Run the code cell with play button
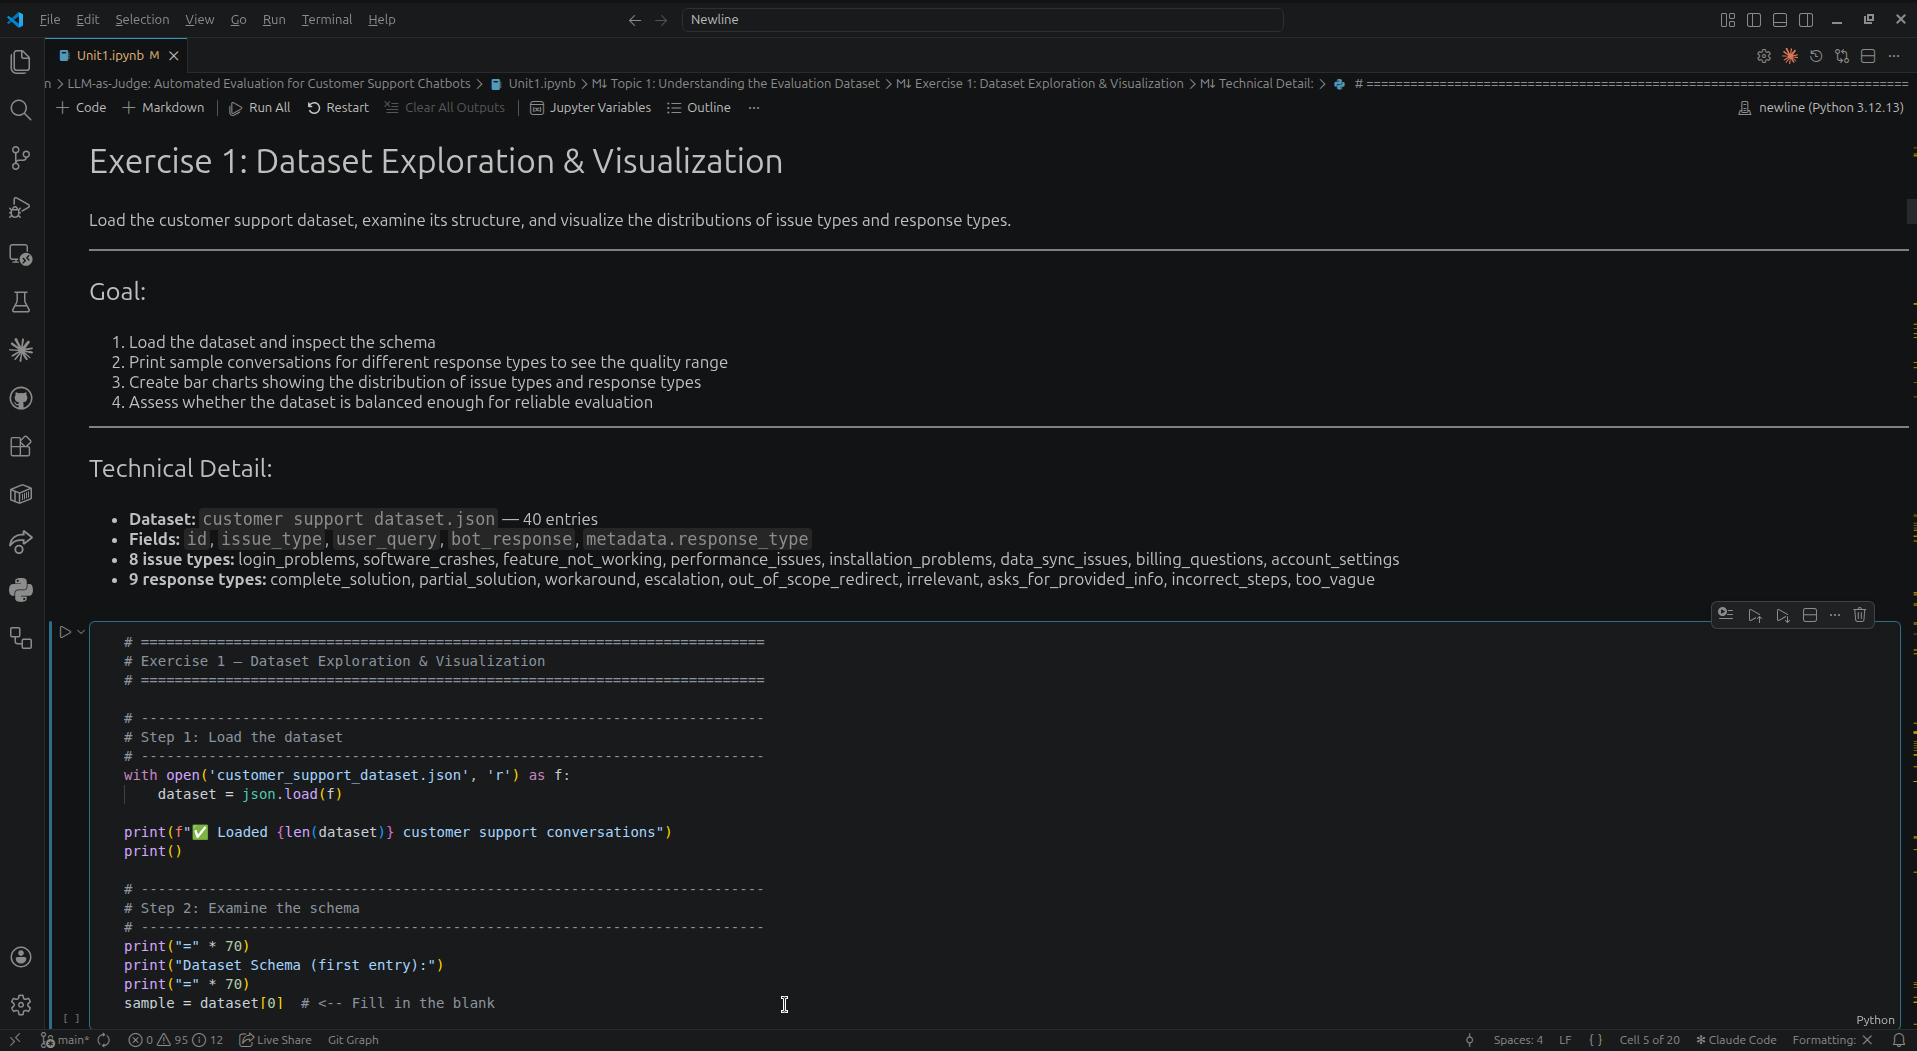The height and width of the screenshot is (1051, 1917). pyautogui.click(x=65, y=632)
